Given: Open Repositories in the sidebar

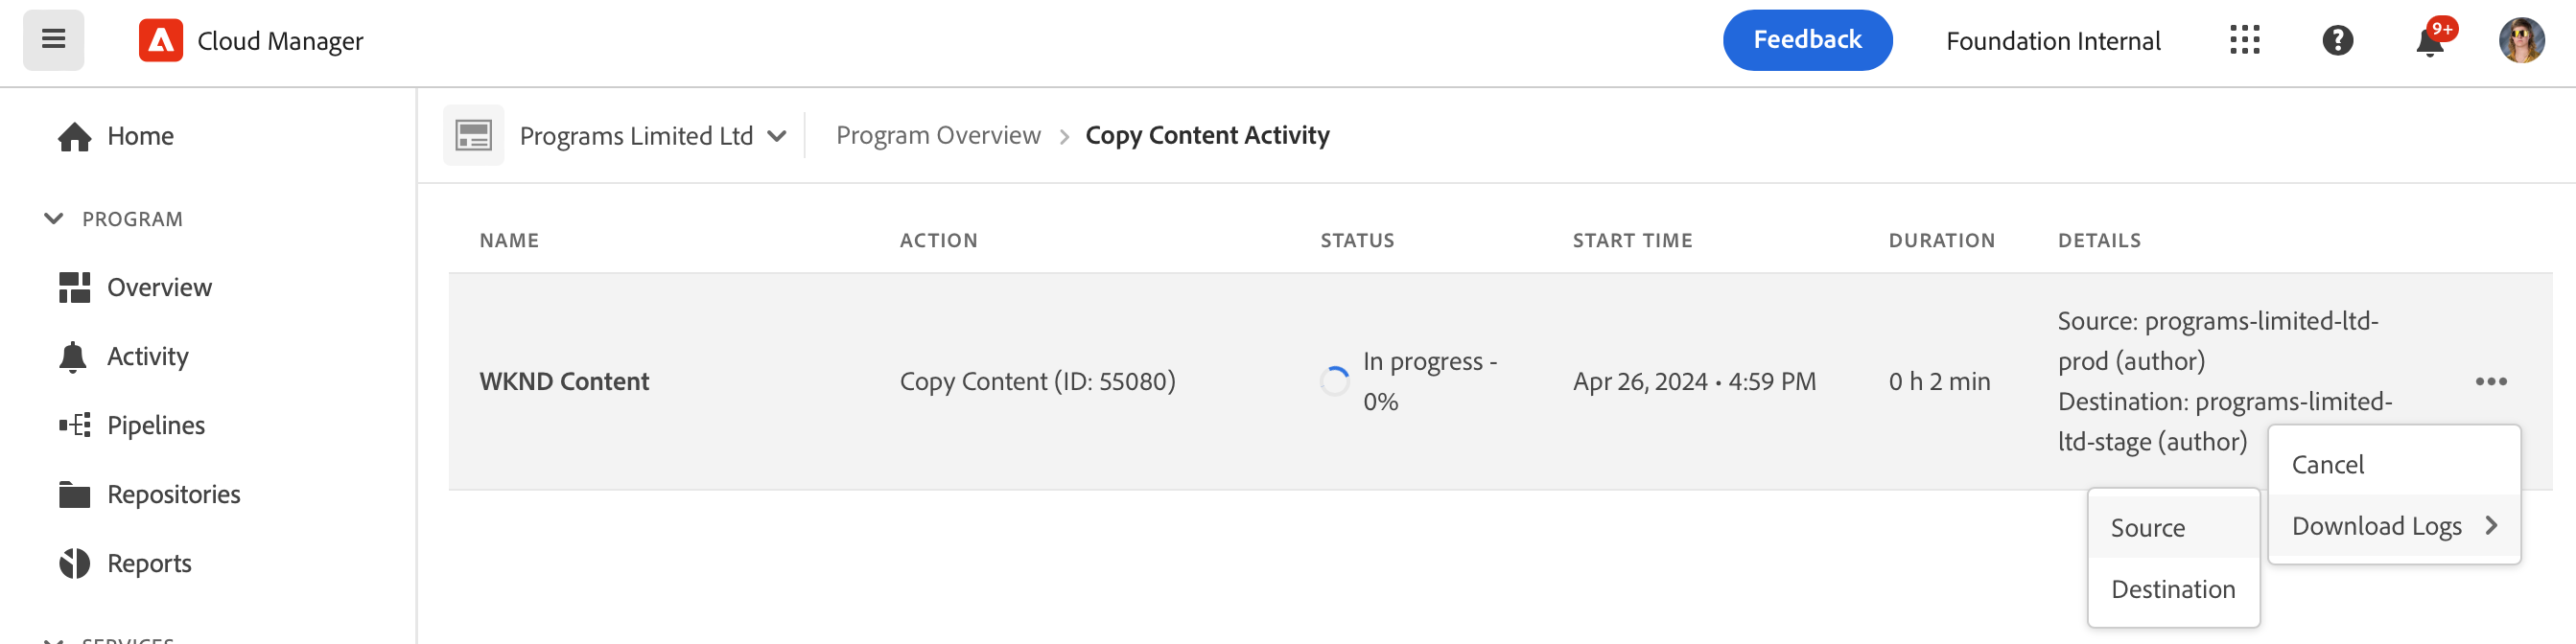Looking at the screenshot, I should point(173,494).
